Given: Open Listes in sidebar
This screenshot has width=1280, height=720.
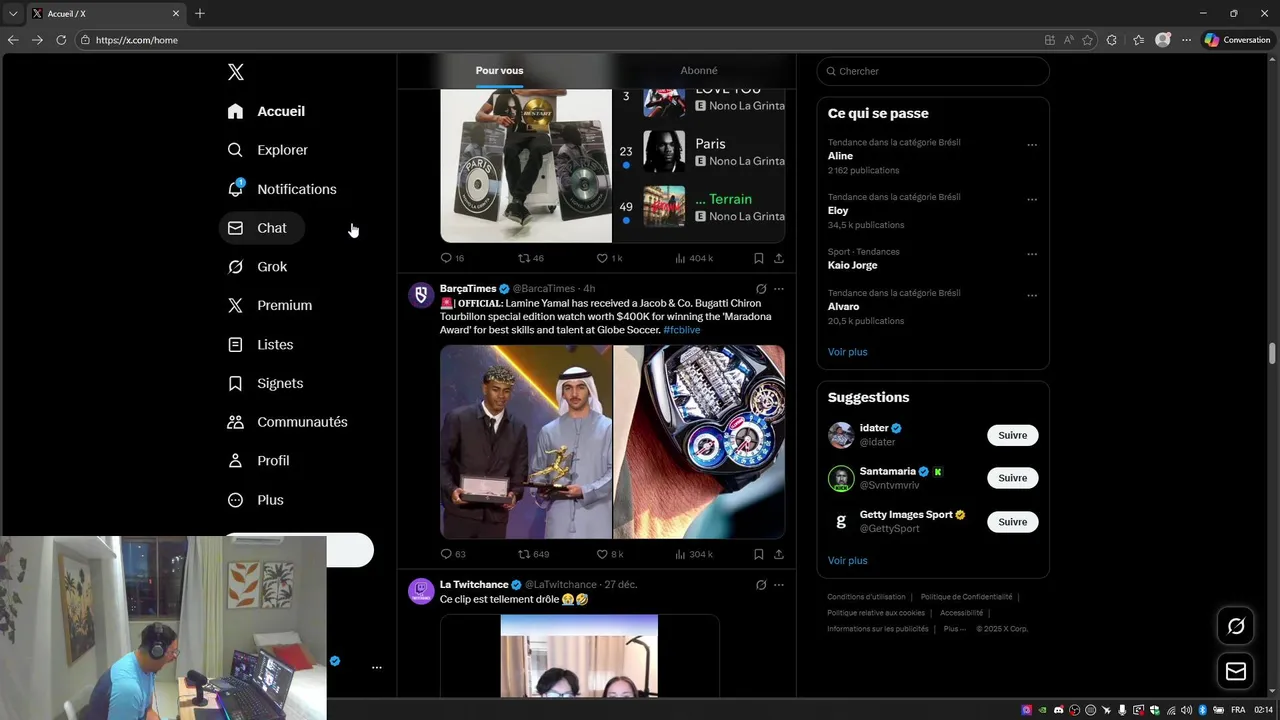Looking at the screenshot, I should (x=260, y=345).
